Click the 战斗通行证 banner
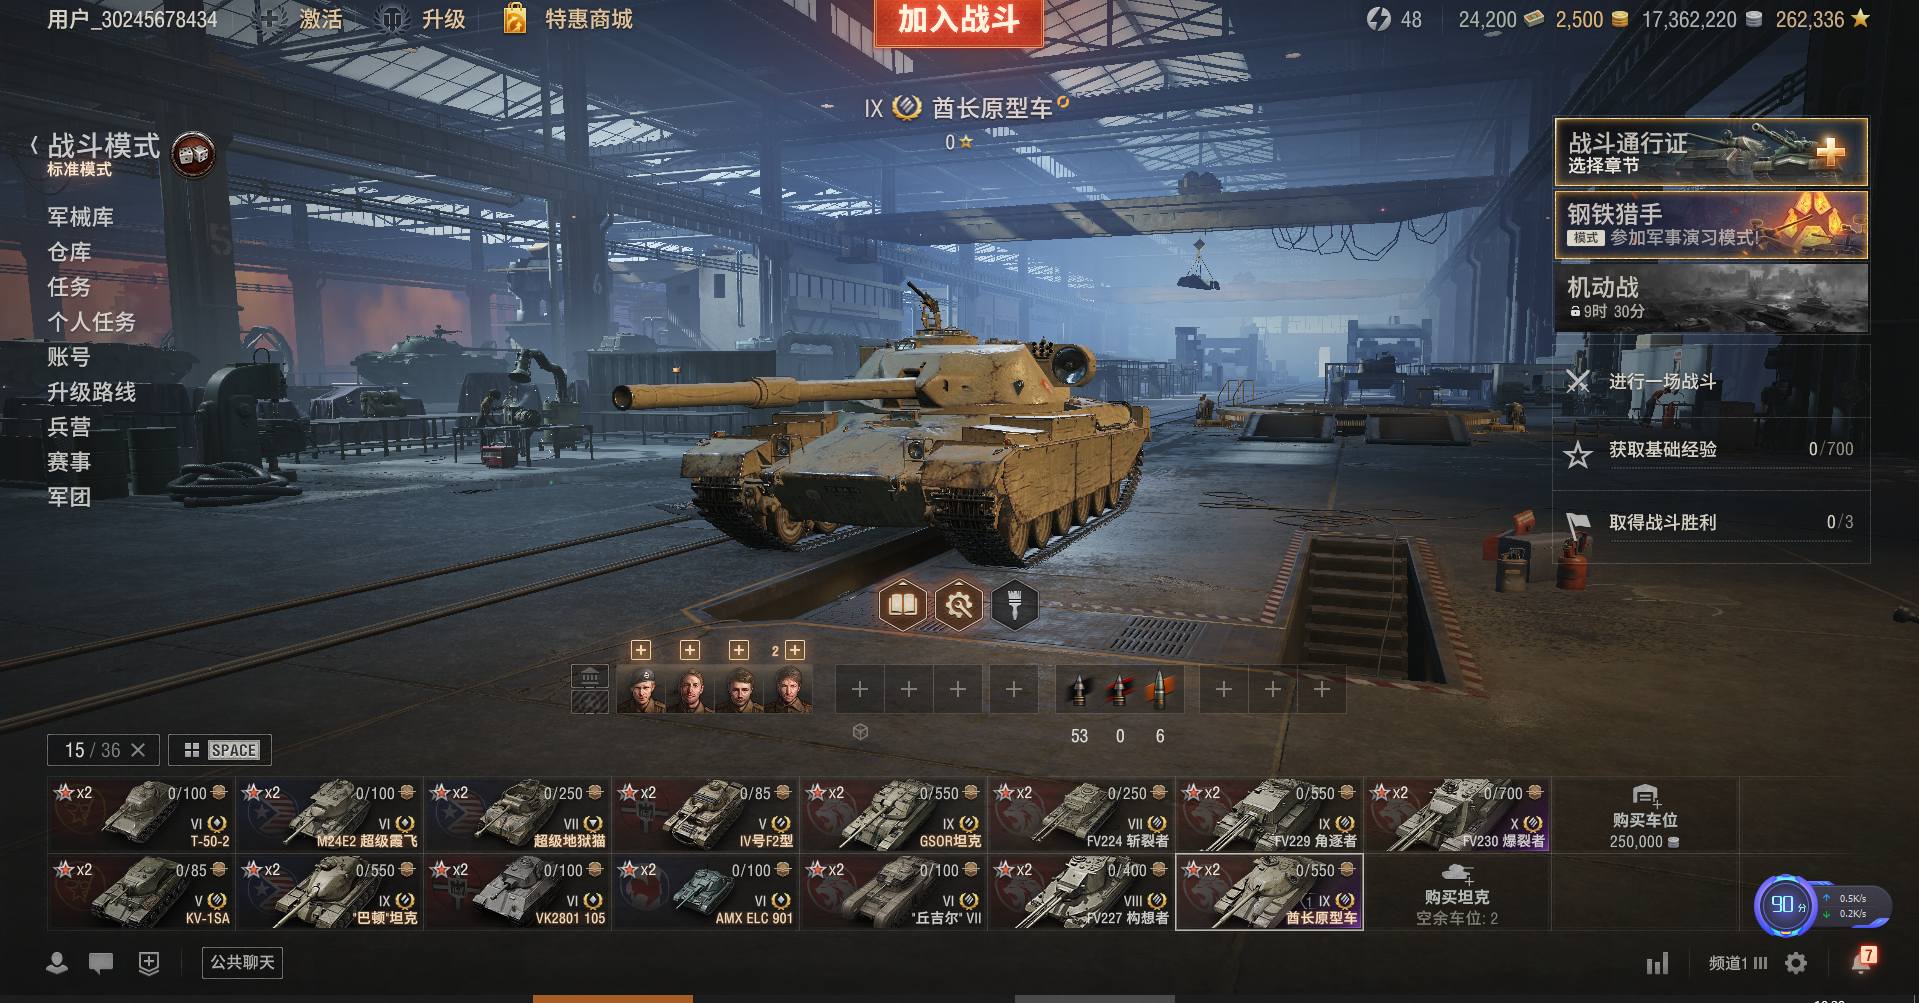 pos(1711,152)
